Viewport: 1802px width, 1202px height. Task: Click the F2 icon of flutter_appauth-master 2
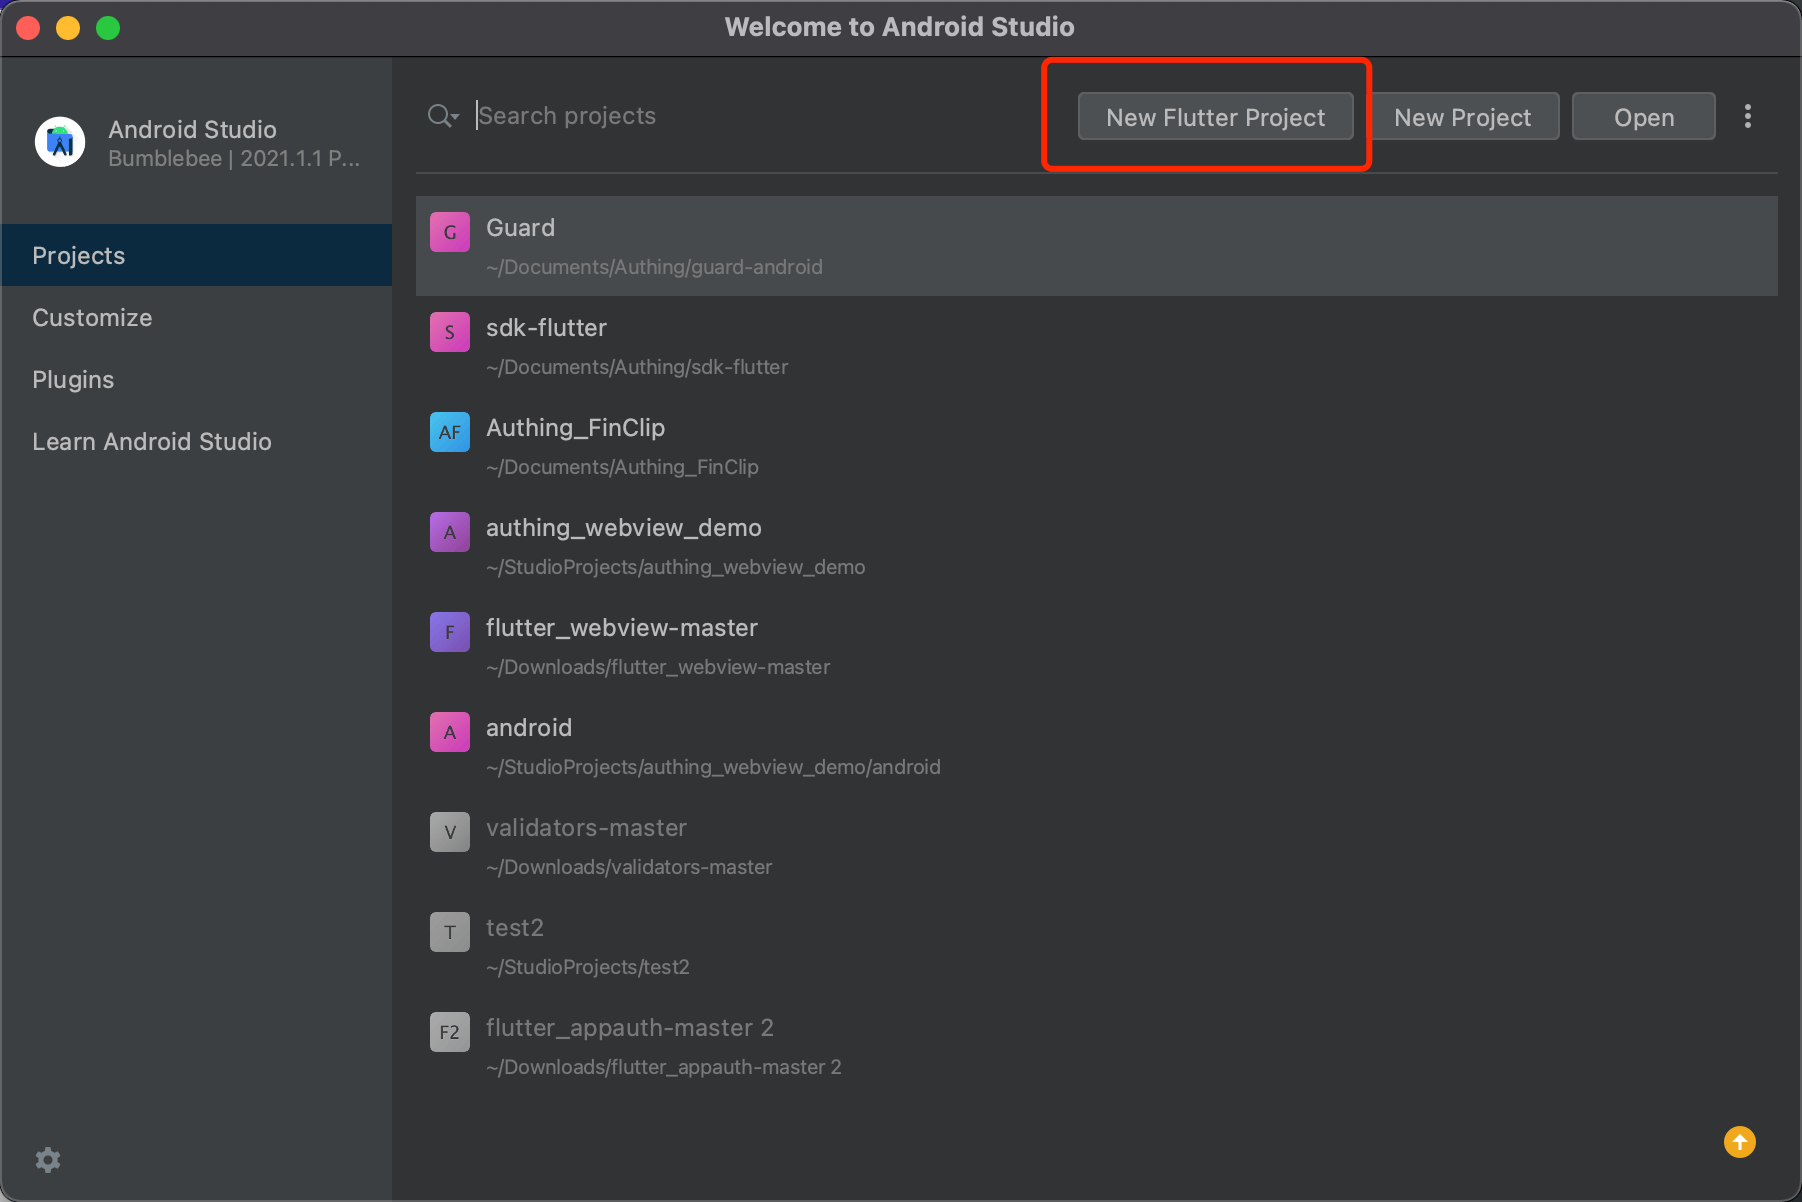tap(450, 1032)
